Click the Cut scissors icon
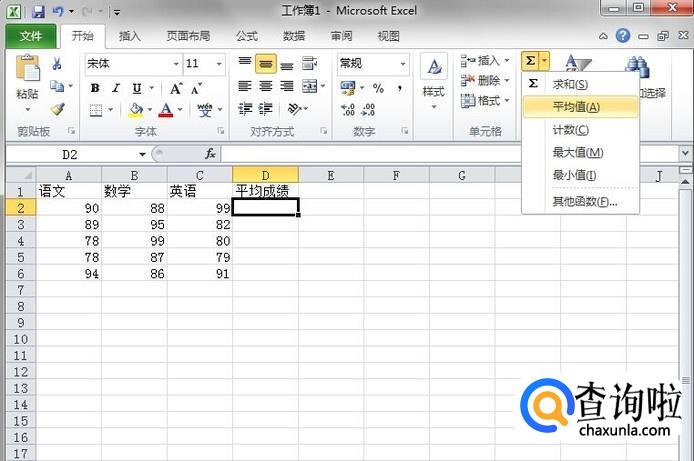Viewport: 694px width, 461px height. click(x=57, y=64)
